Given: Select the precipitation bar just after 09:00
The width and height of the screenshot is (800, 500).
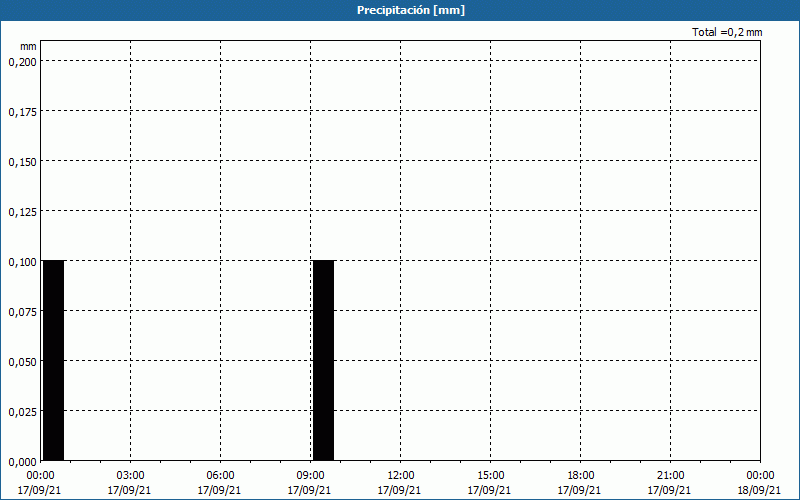Looking at the screenshot, I should (323, 361).
